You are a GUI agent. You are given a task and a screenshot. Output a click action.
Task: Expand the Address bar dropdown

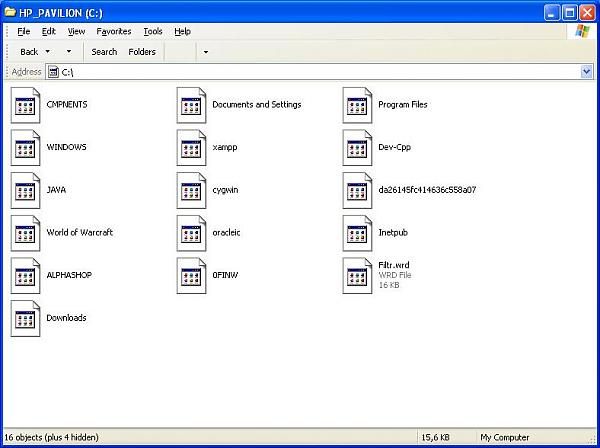pos(586,72)
